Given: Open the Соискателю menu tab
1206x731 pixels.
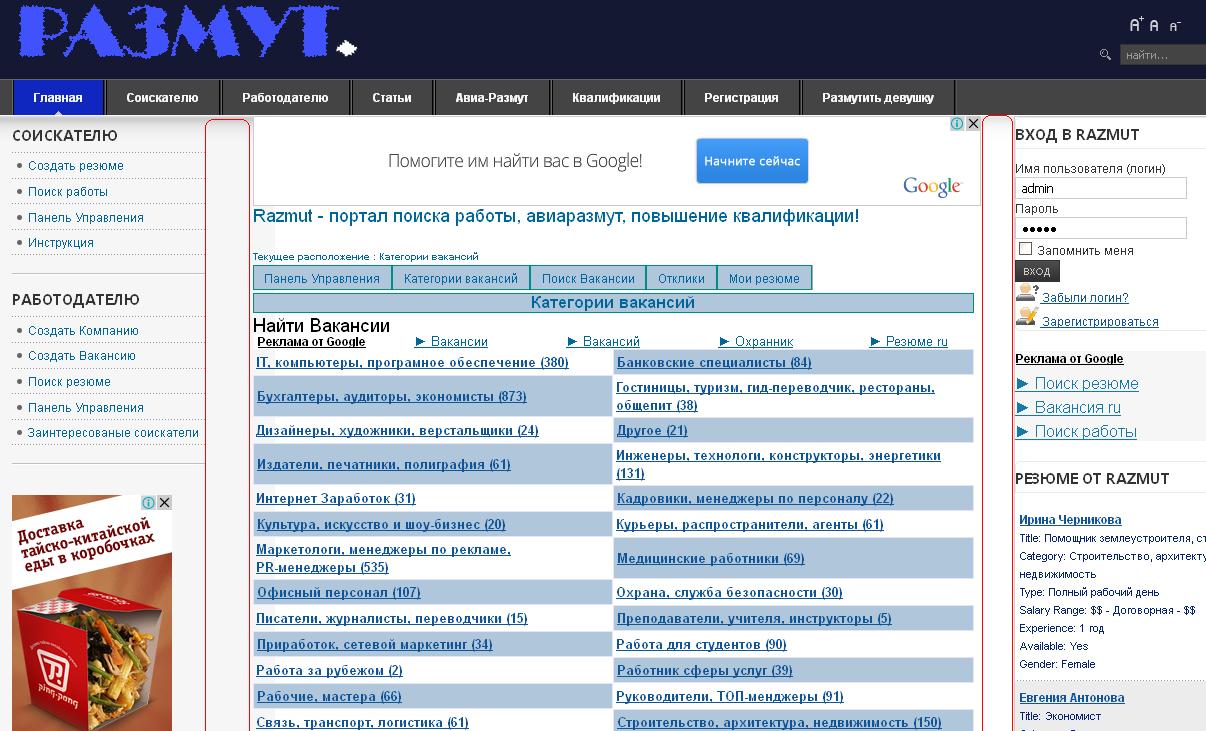Looking at the screenshot, I should pyautogui.click(x=162, y=97).
